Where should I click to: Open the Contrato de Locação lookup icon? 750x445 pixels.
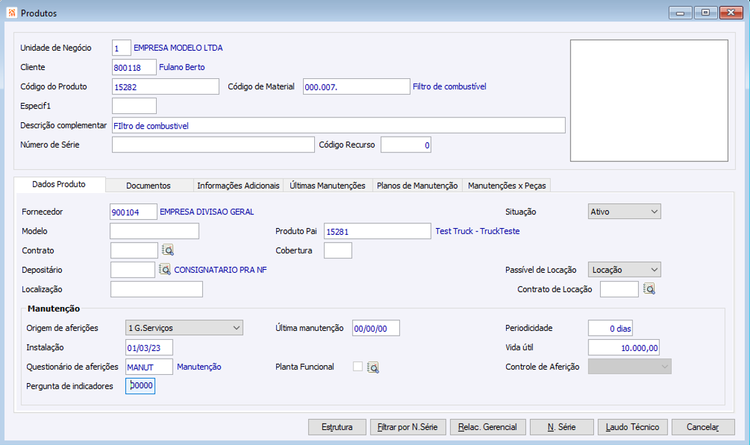(649, 289)
